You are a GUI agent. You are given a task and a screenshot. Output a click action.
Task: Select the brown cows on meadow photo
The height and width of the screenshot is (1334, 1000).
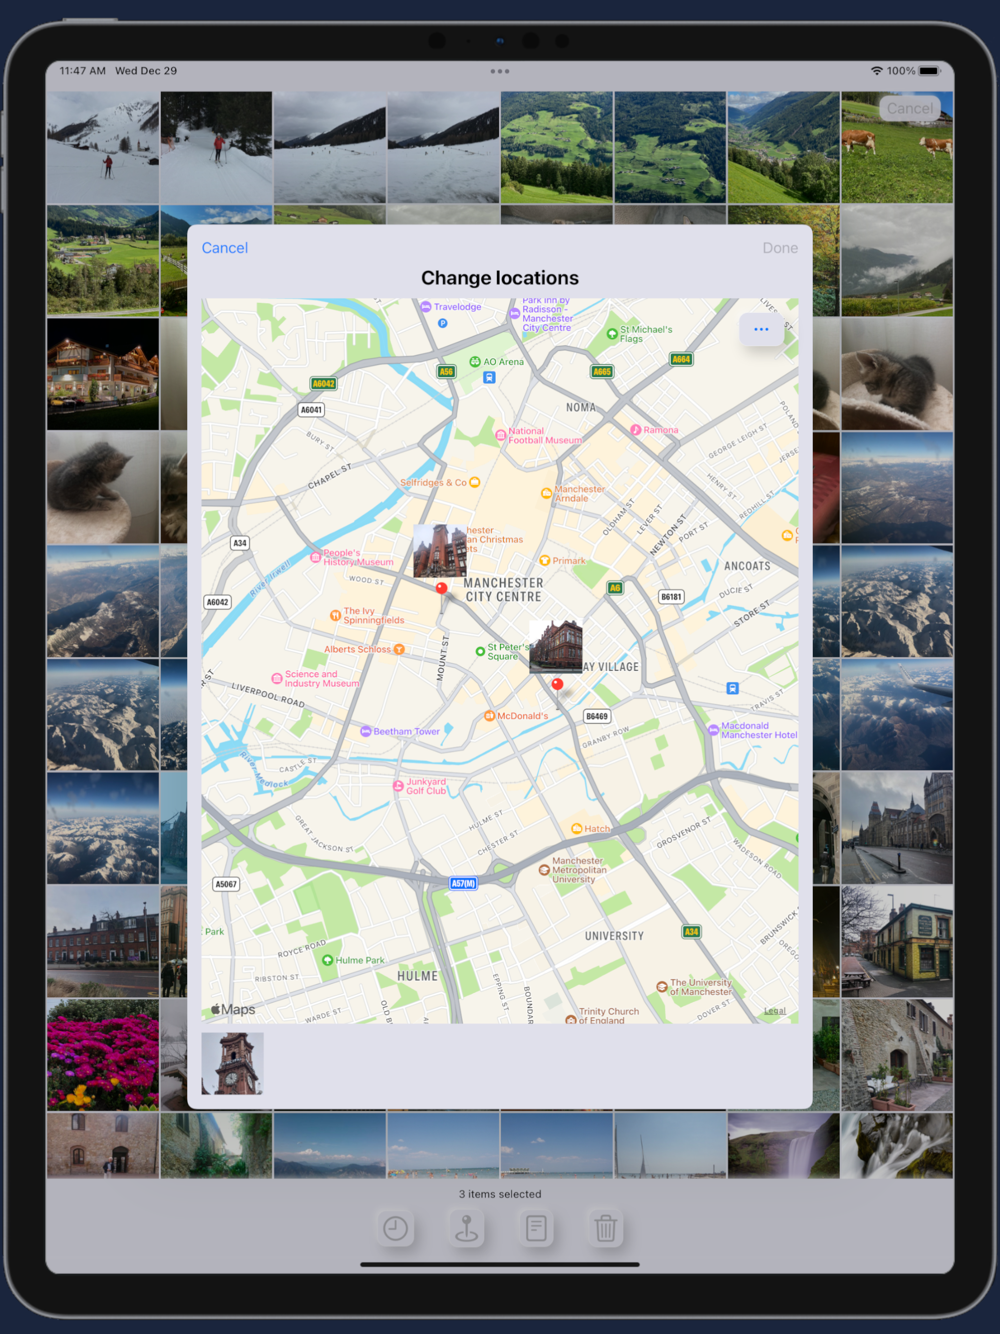click(897, 148)
